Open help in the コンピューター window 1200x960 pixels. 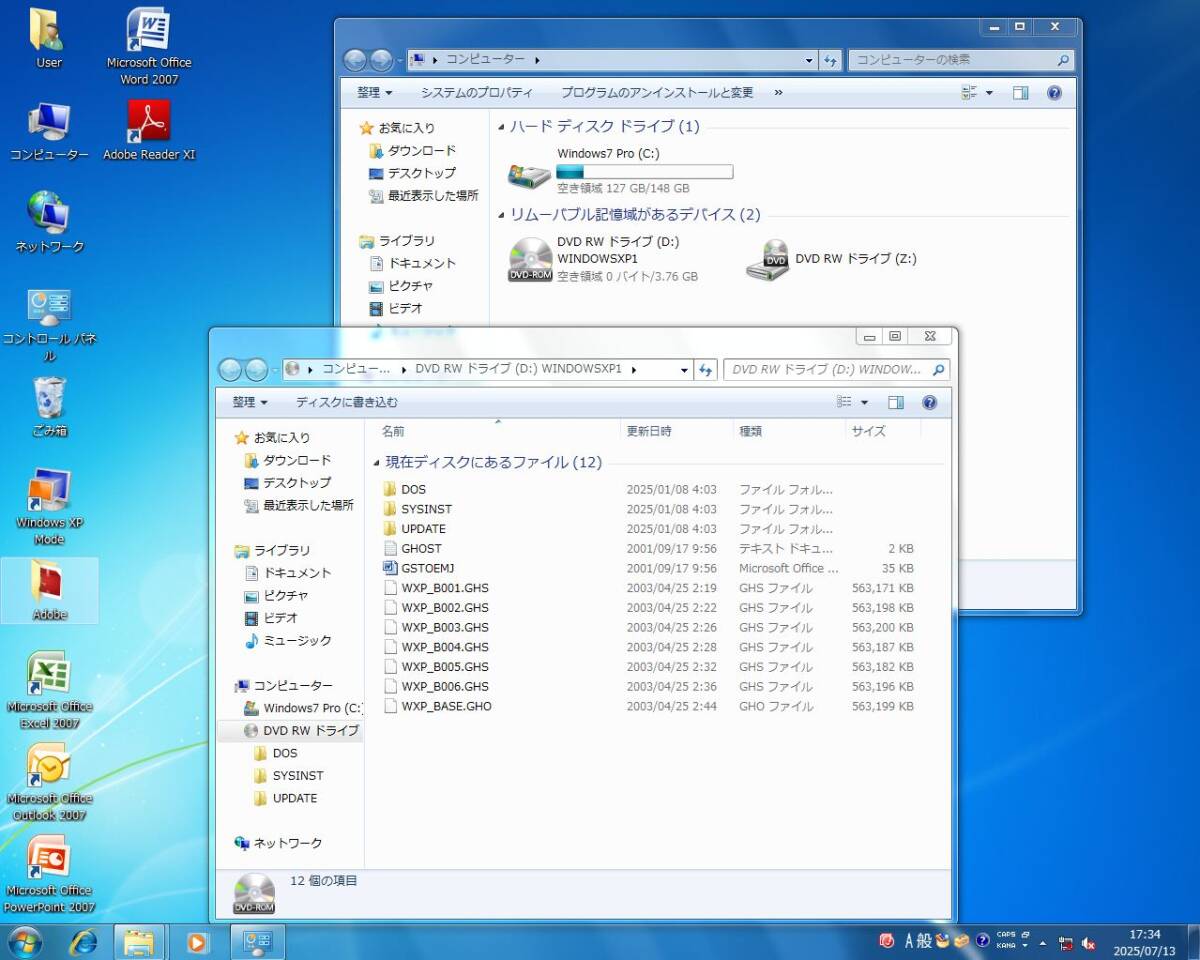[x=1054, y=92]
